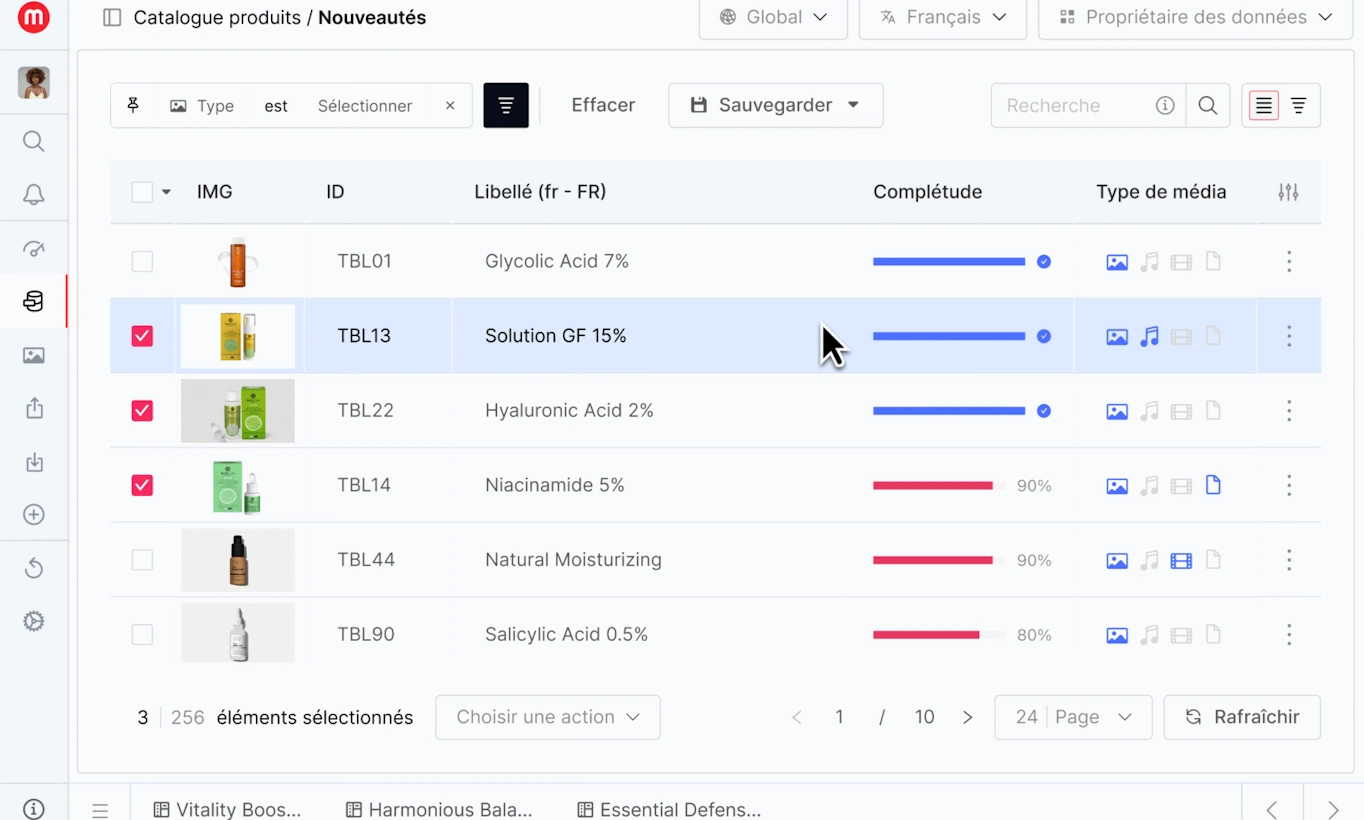Viewport: 1364px width, 820px height.
Task: Open the media library image icon in sidebar
Action: (34, 355)
